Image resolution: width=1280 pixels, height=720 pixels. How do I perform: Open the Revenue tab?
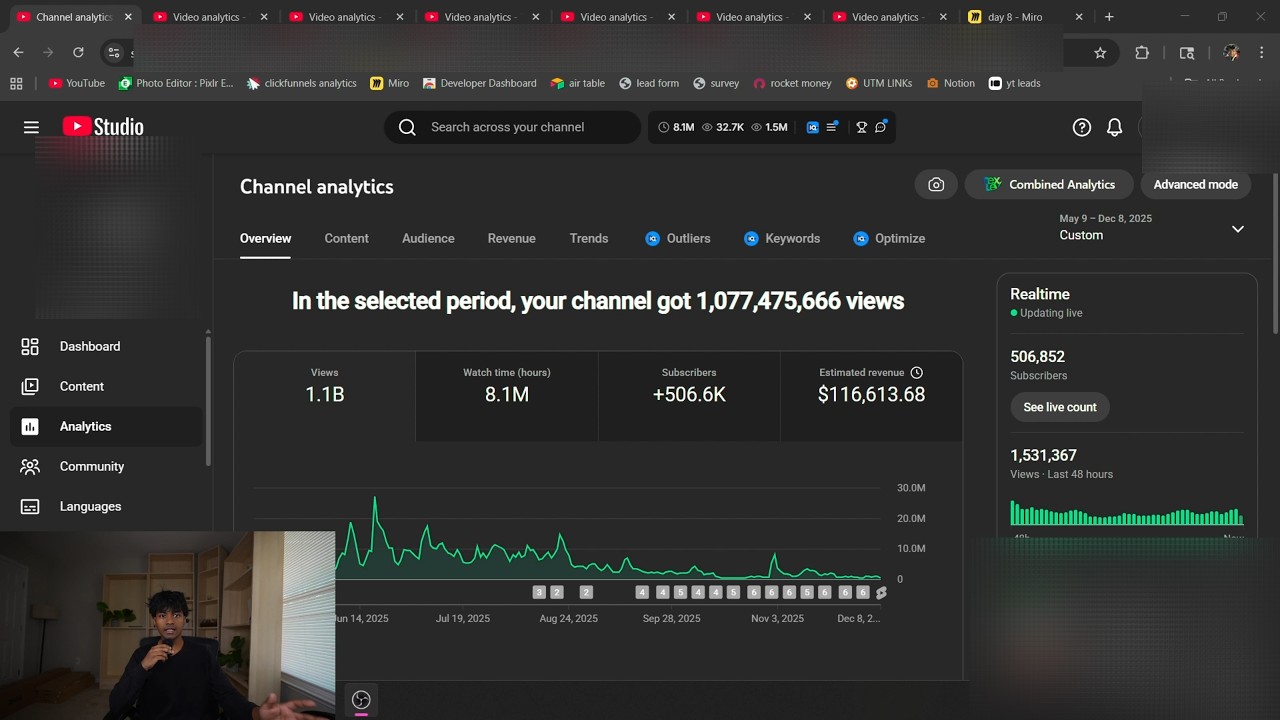(512, 238)
